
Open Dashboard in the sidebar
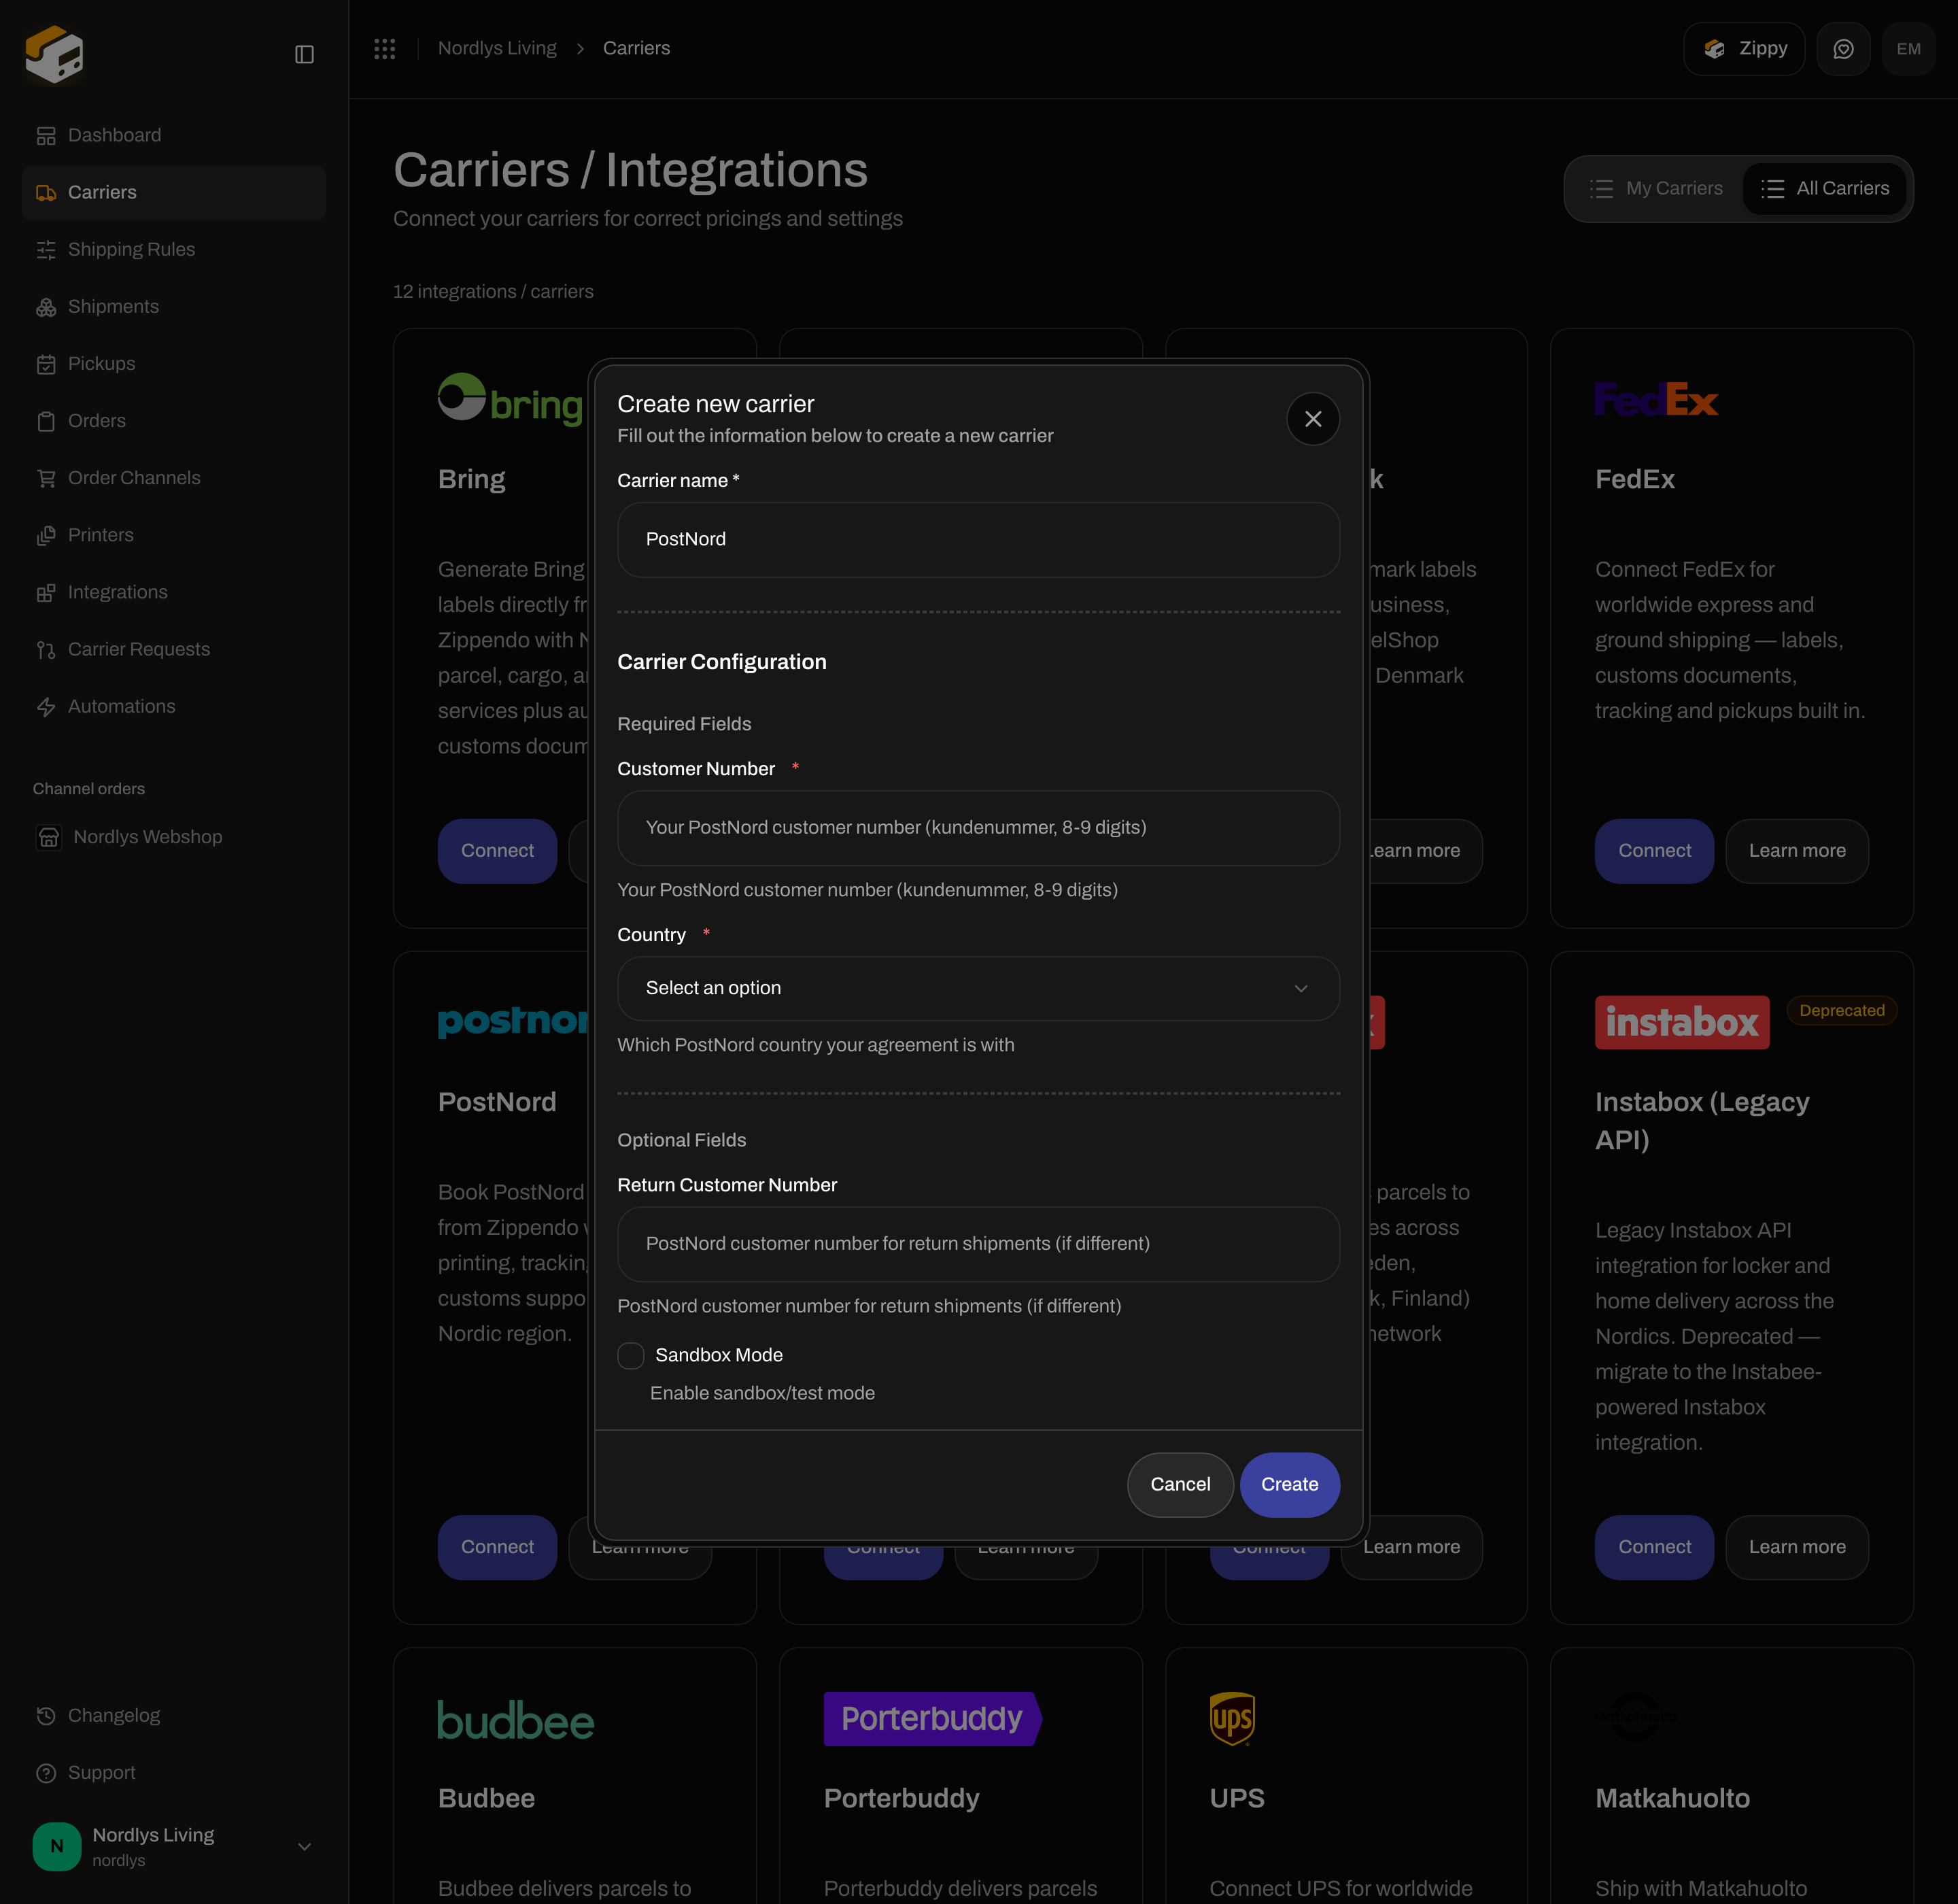coord(174,136)
